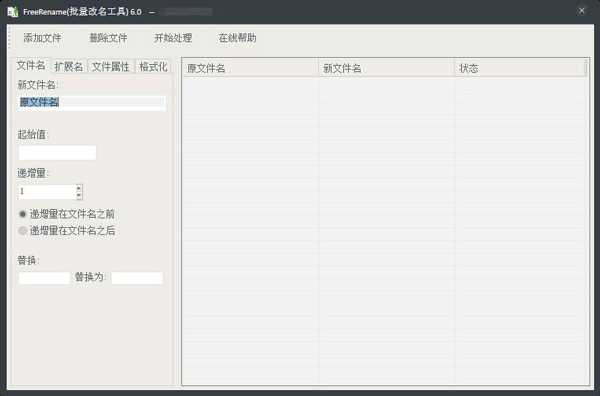Screen dimensions: 600x396
Task: Switch to the 扩展名 tab
Action: [x=69, y=67]
